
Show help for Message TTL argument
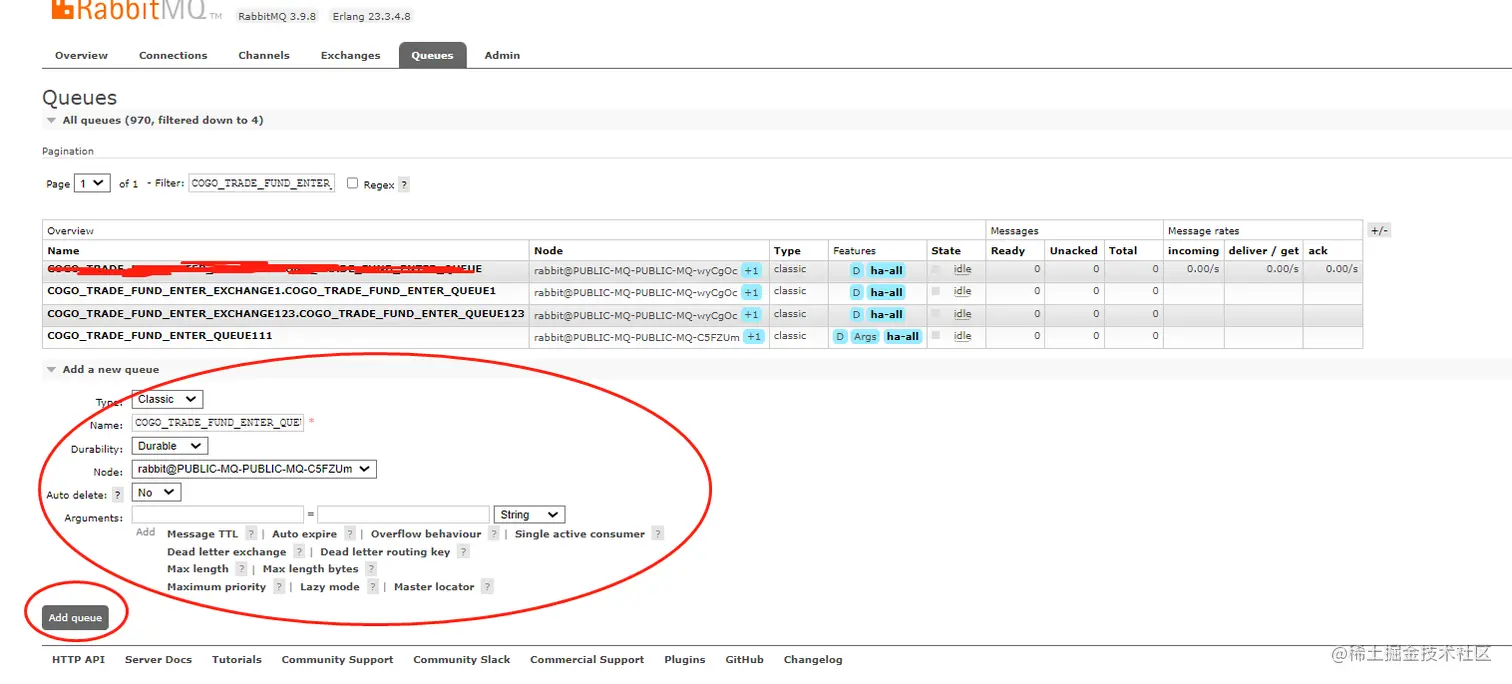[251, 534]
